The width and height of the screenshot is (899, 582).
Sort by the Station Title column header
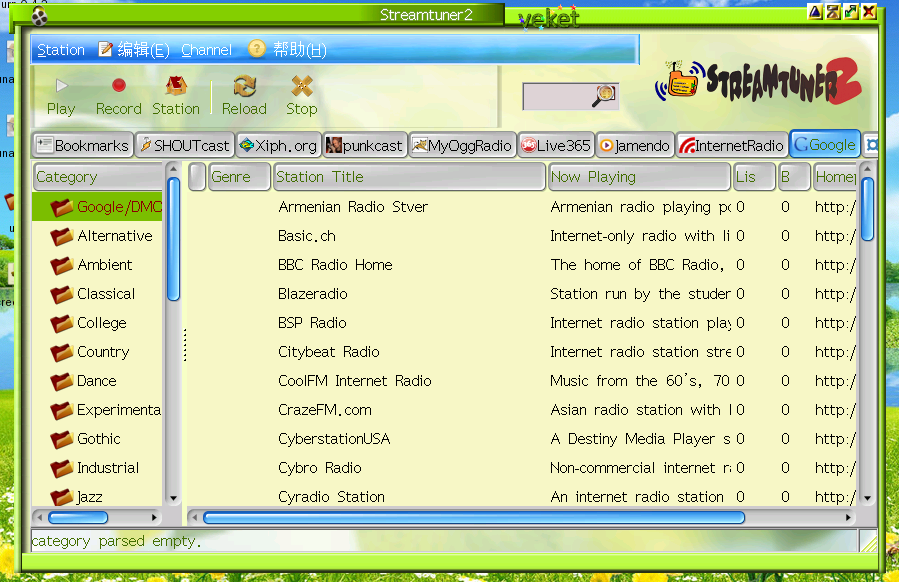tap(409, 177)
